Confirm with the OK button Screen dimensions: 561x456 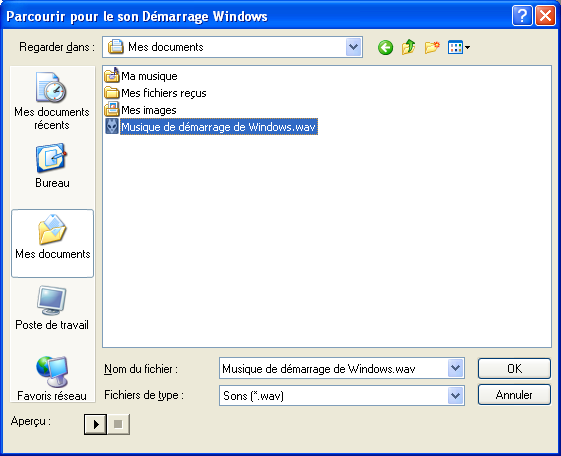[x=514, y=368]
